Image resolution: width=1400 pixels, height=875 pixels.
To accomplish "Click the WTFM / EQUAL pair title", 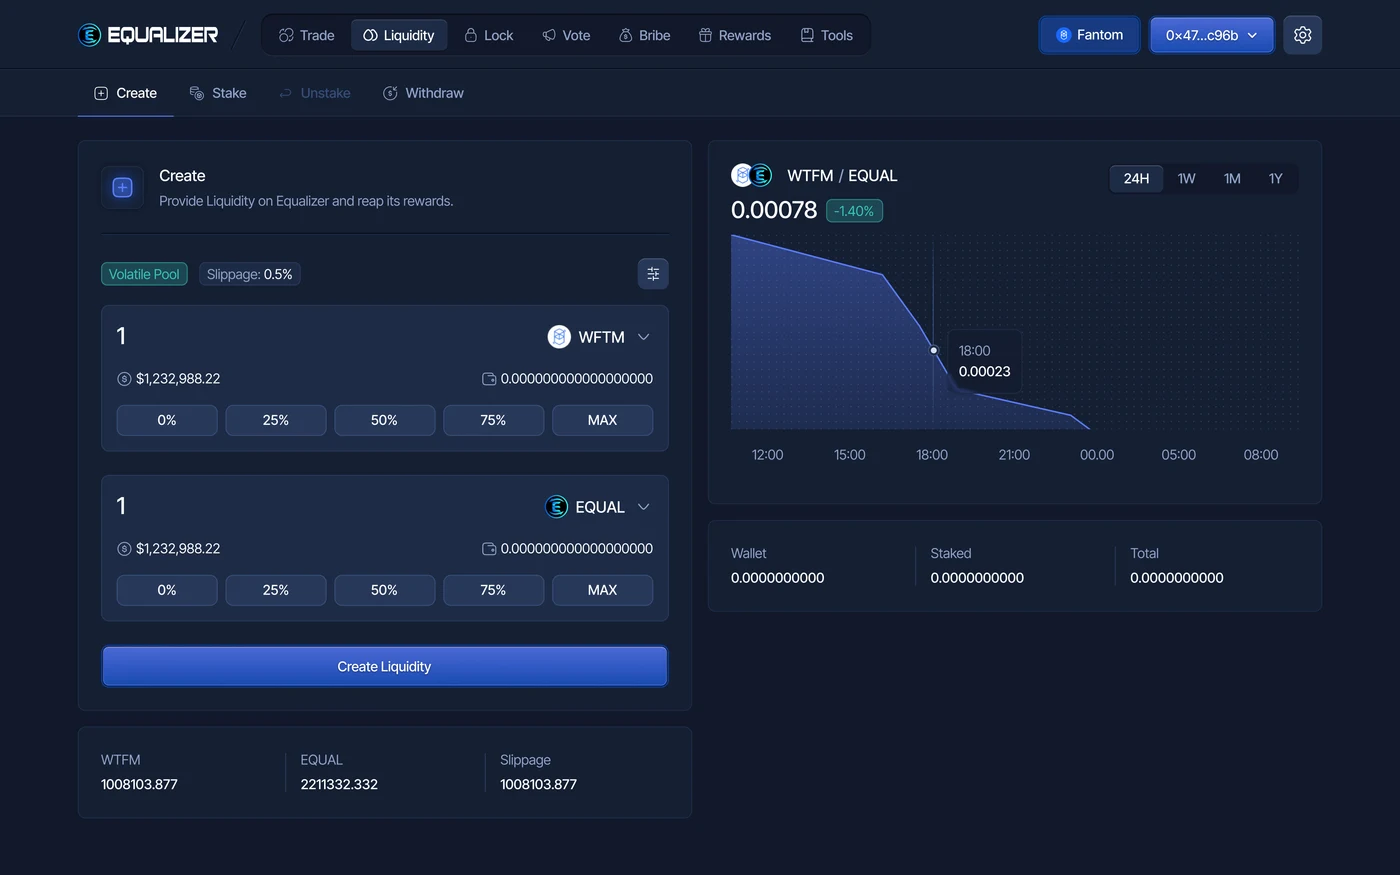I will pyautogui.click(x=842, y=175).
